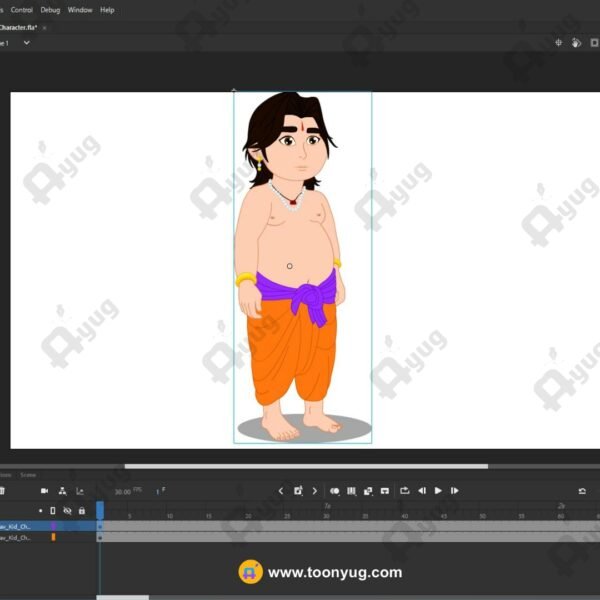Switch to the Scene panel tab
600x600 pixels.
pos(28,475)
